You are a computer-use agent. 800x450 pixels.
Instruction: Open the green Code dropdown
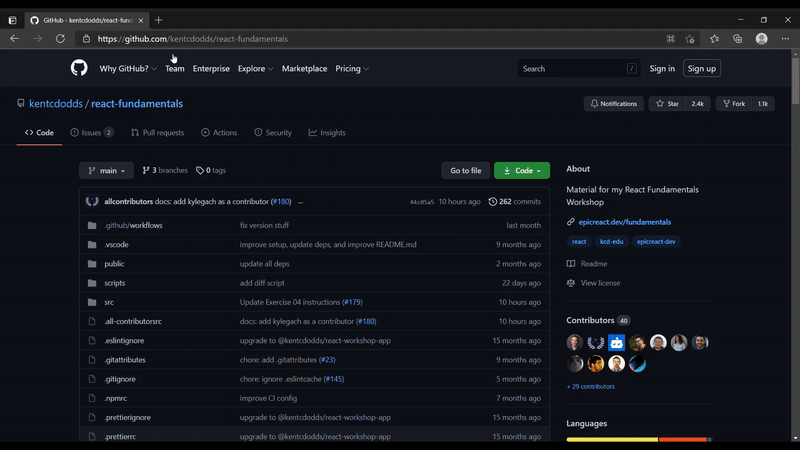click(522, 170)
